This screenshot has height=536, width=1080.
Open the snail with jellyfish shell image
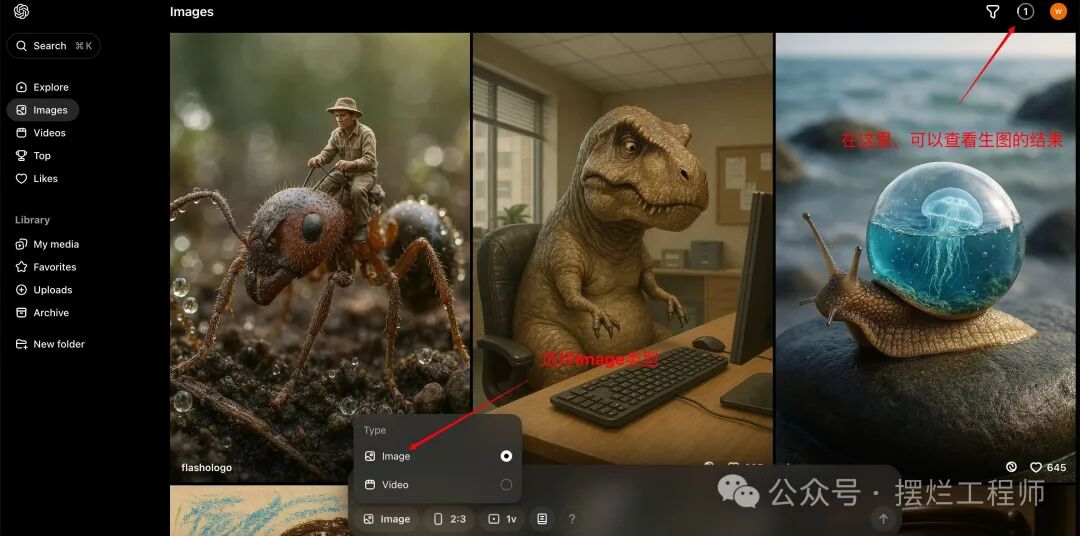(x=925, y=250)
